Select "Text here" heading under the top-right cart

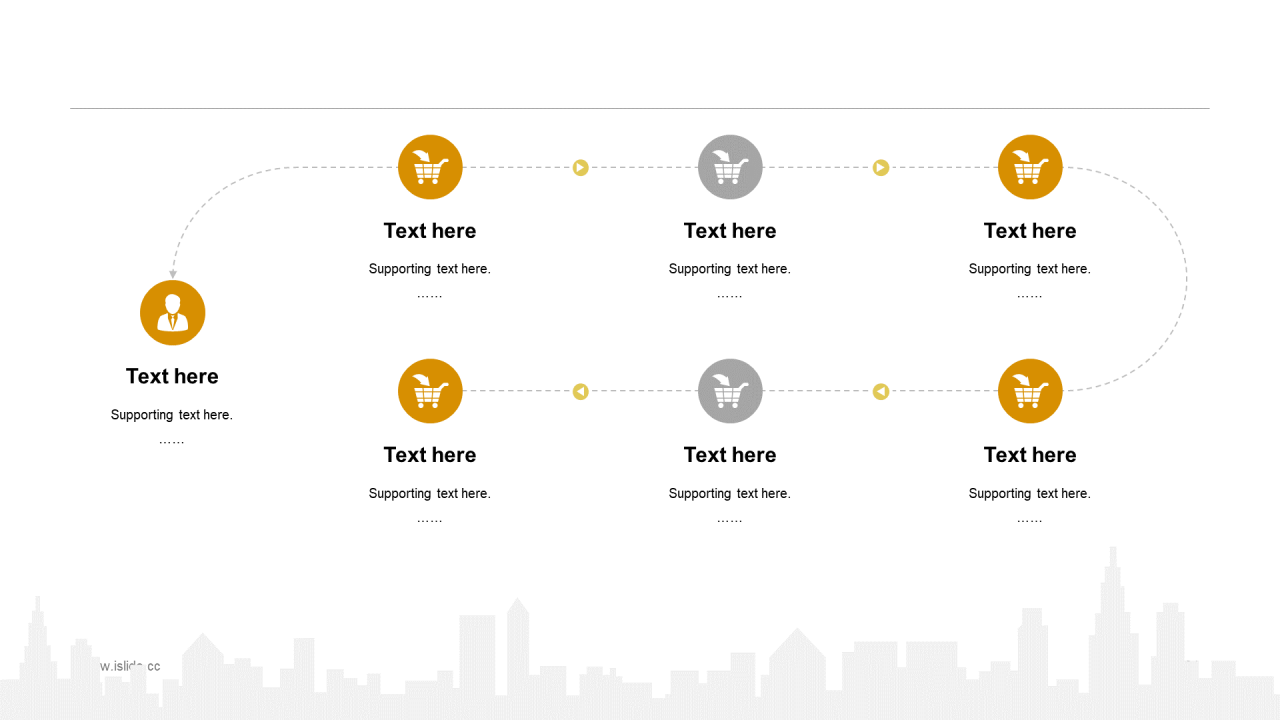point(1030,231)
